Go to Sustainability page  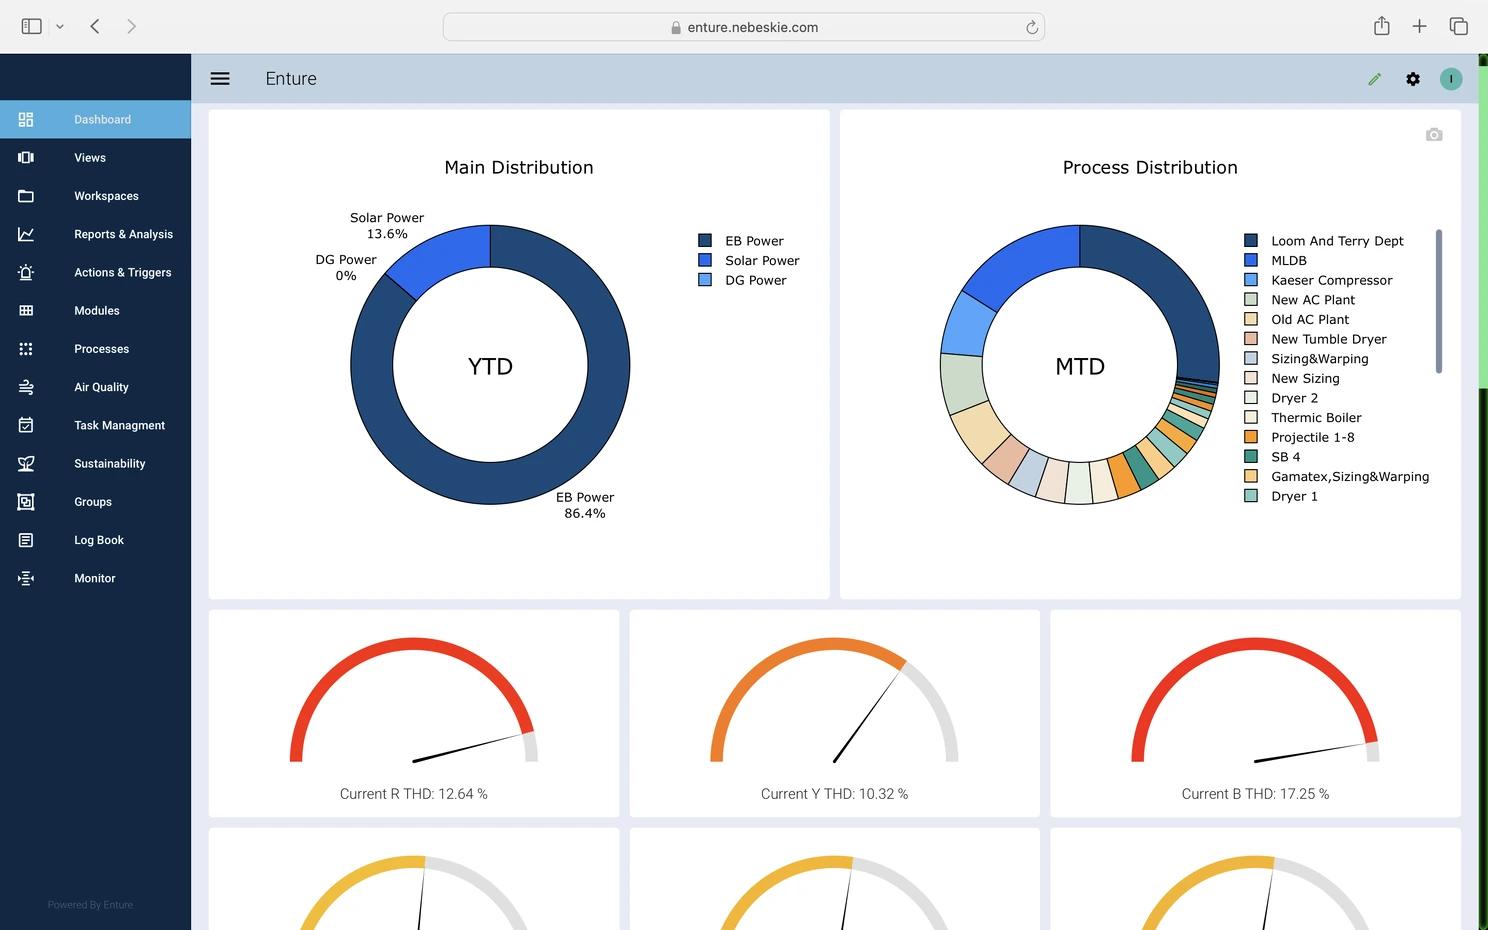[x=95, y=463]
